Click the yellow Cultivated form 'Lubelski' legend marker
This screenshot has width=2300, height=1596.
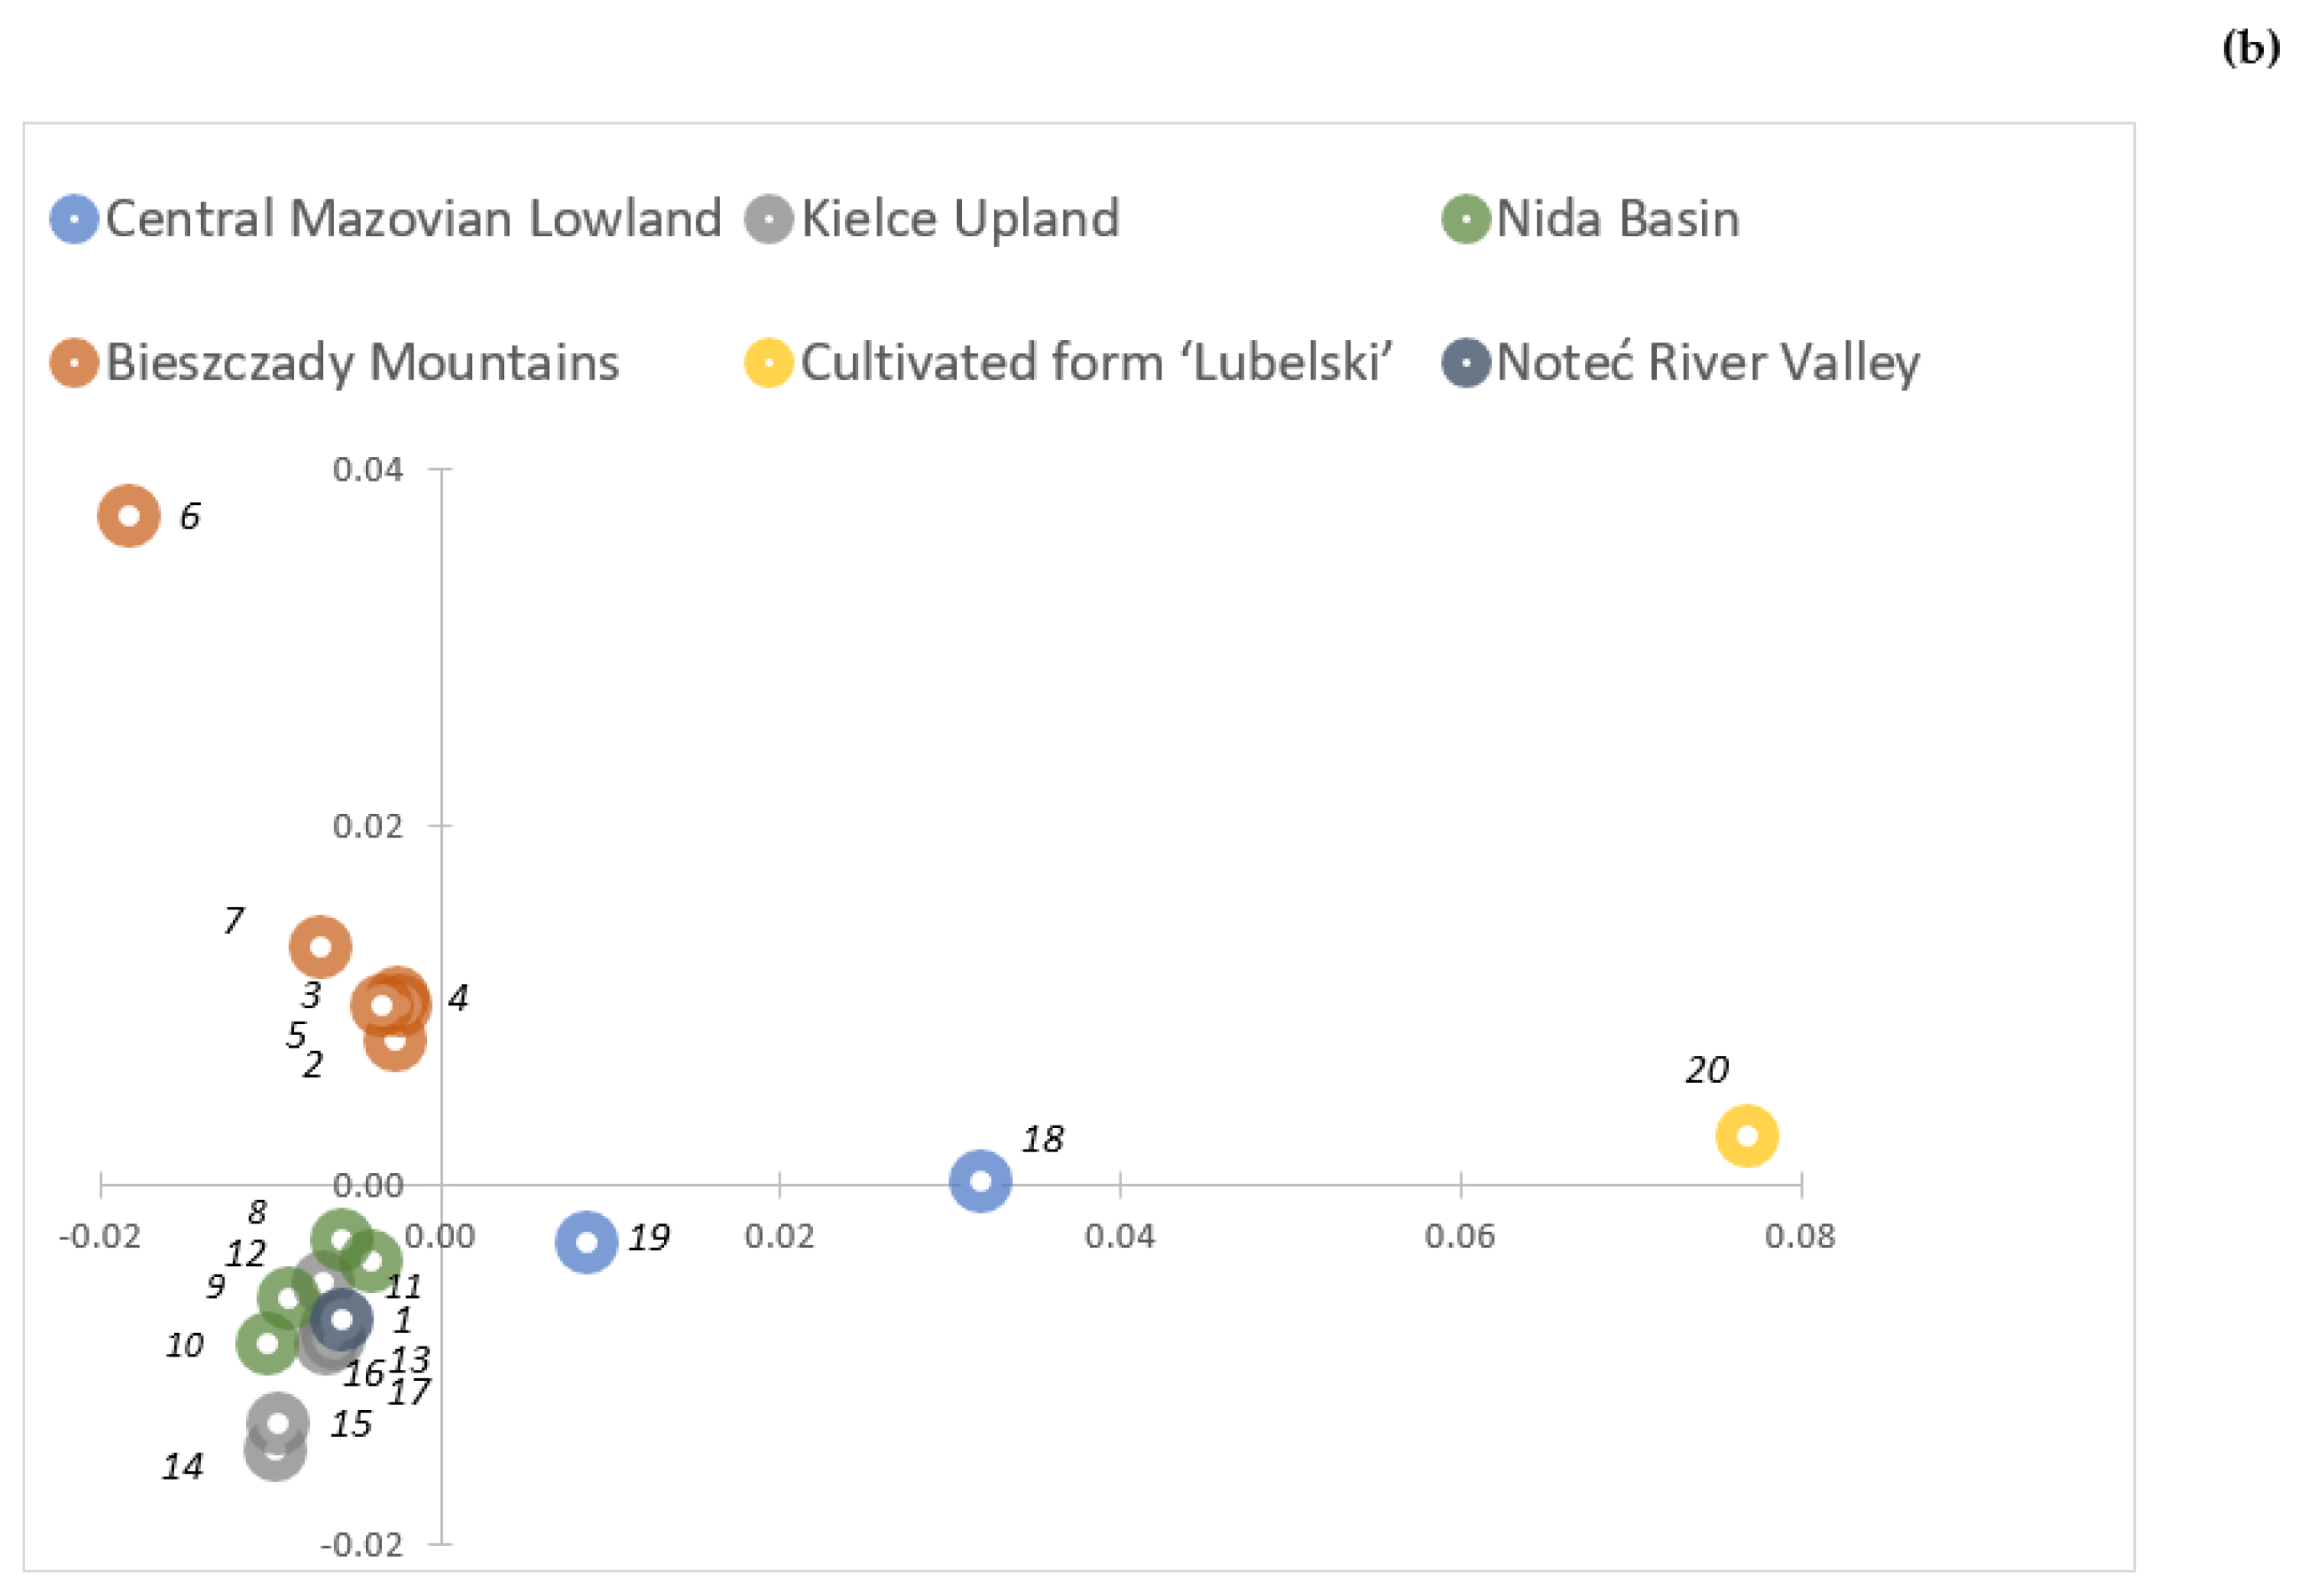coord(769,362)
